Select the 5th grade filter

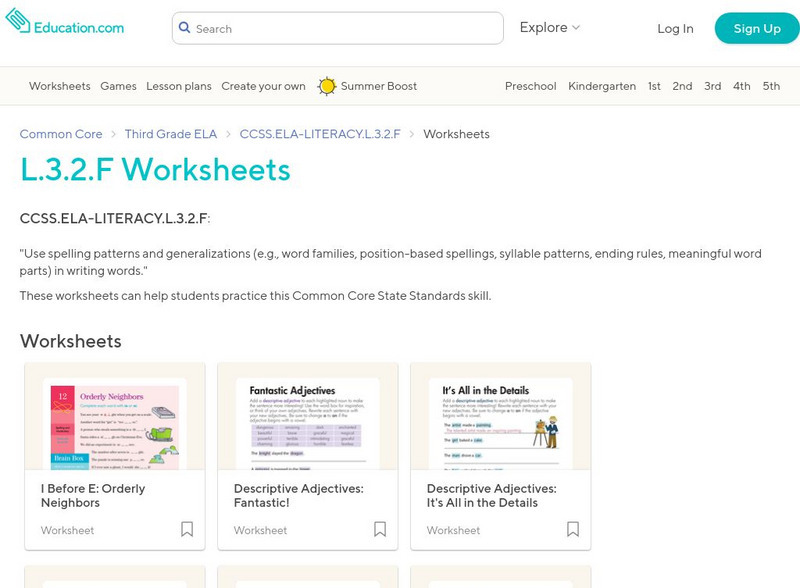pyautogui.click(x=771, y=86)
